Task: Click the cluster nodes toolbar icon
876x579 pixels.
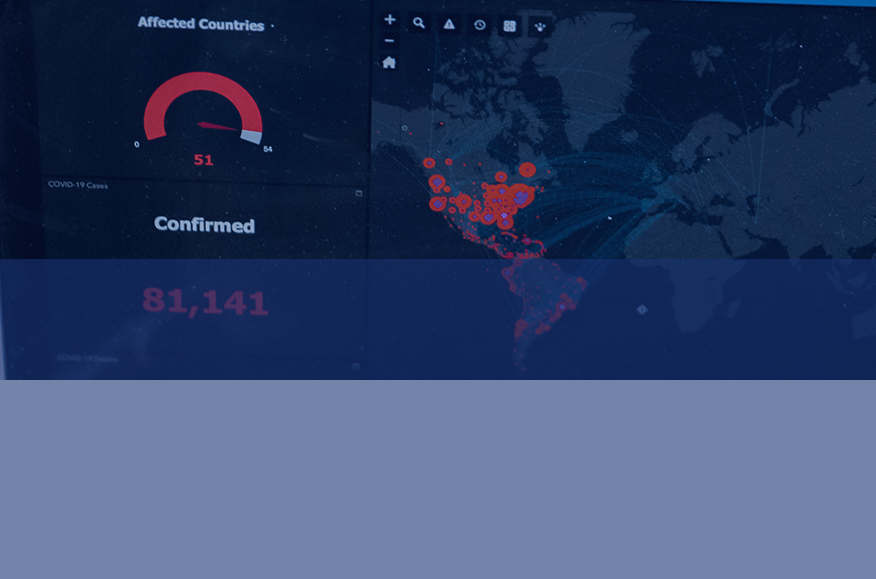Action: pos(540,27)
